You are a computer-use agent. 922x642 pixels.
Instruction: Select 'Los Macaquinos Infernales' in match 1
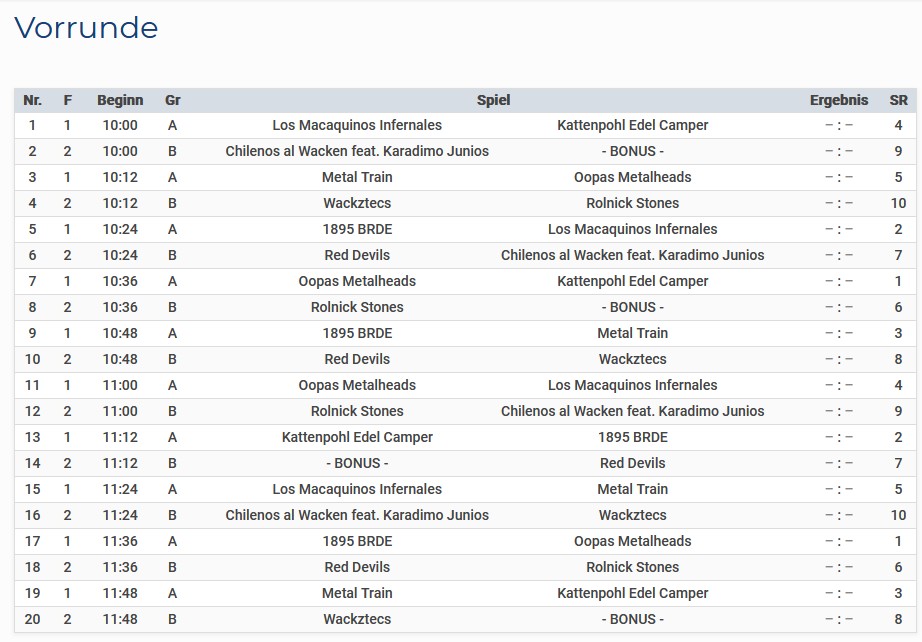[357, 125]
